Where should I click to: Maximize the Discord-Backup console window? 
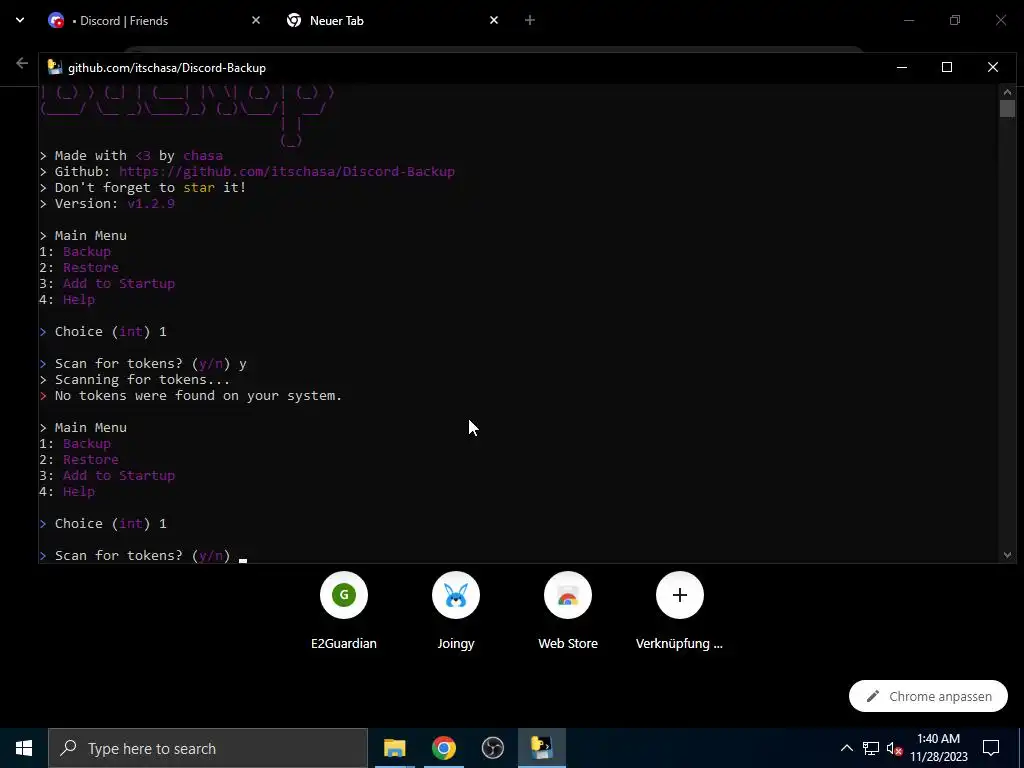(x=947, y=67)
